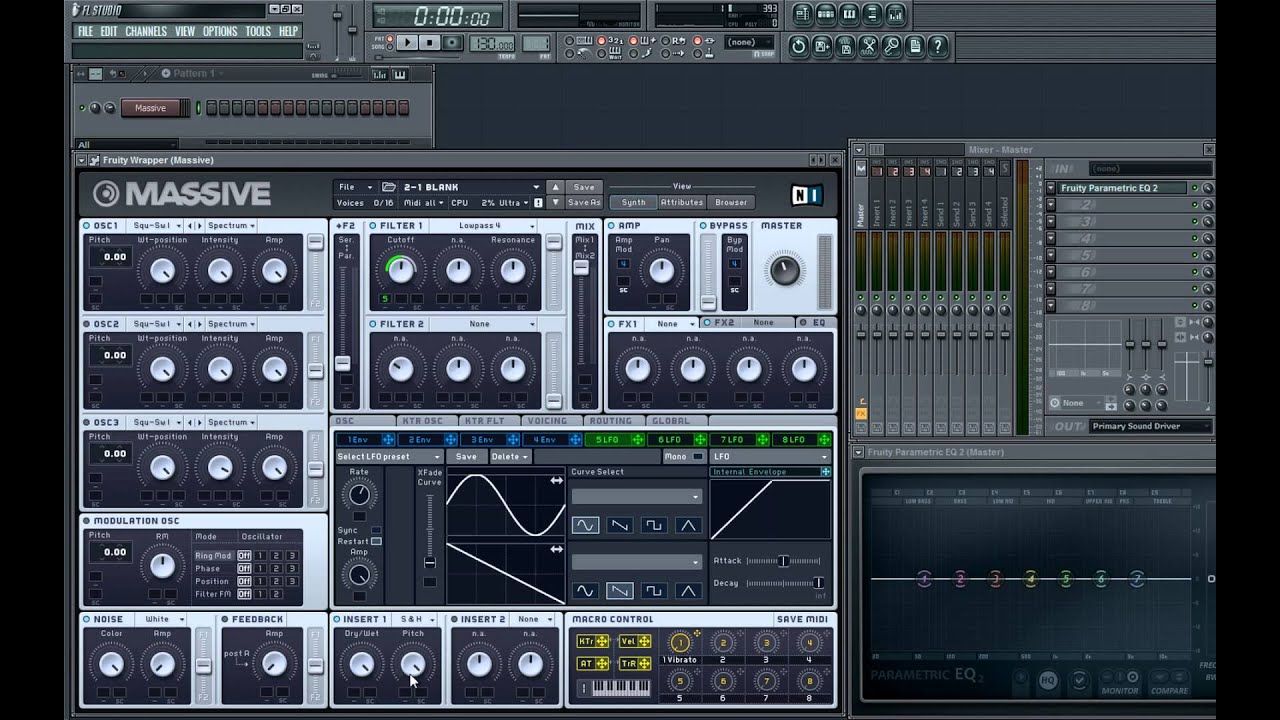
Task: Start playback with the transport play button
Action: [407, 42]
